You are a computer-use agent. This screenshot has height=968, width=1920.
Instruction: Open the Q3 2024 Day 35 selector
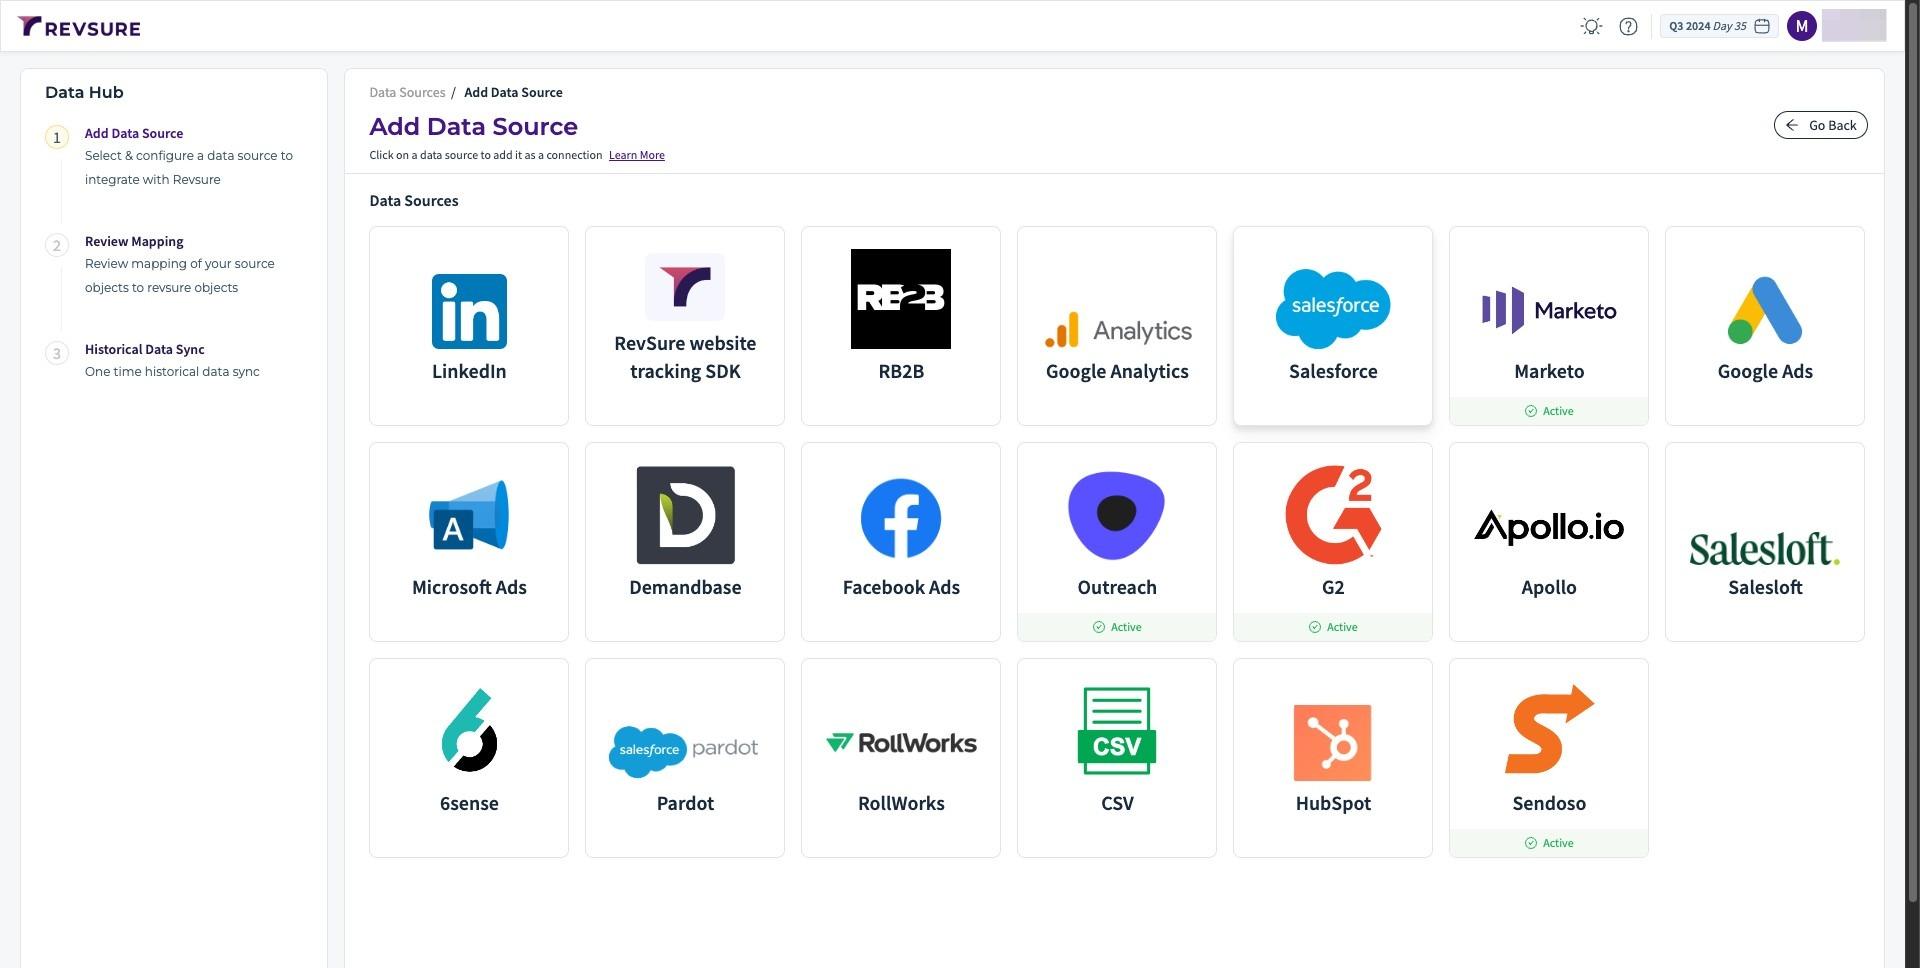click(1718, 27)
